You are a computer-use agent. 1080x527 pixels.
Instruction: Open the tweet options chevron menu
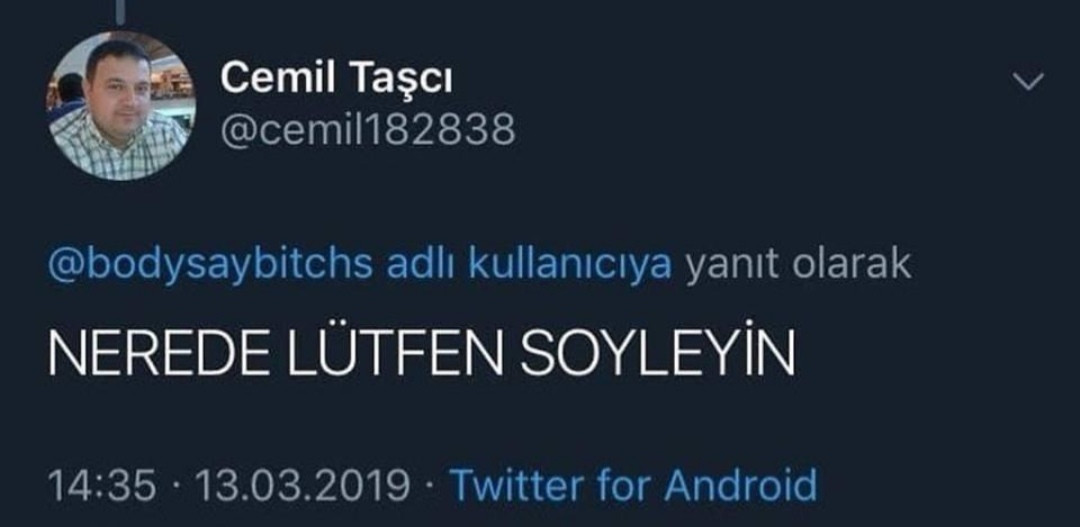1028,82
